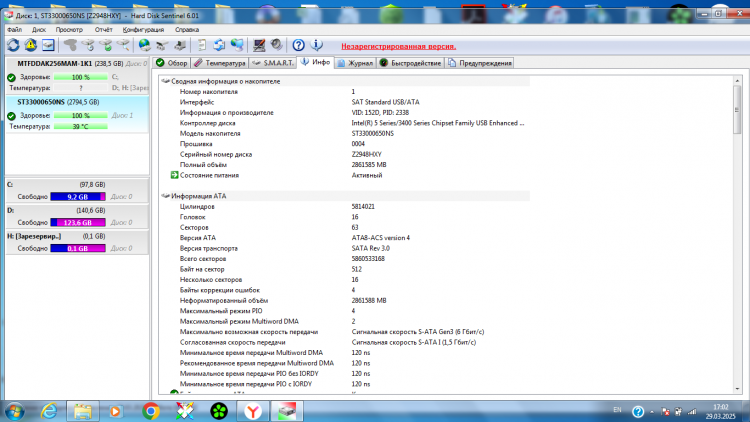Open Windows Explorer folder on the taskbar
Viewport: 750px width, 422px height.
(83, 411)
